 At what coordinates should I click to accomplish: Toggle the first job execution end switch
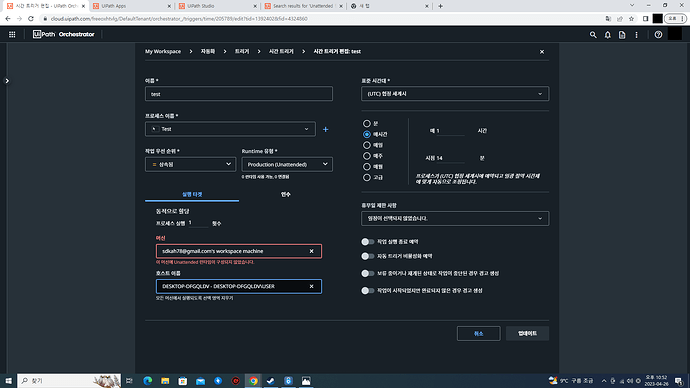(x=367, y=242)
